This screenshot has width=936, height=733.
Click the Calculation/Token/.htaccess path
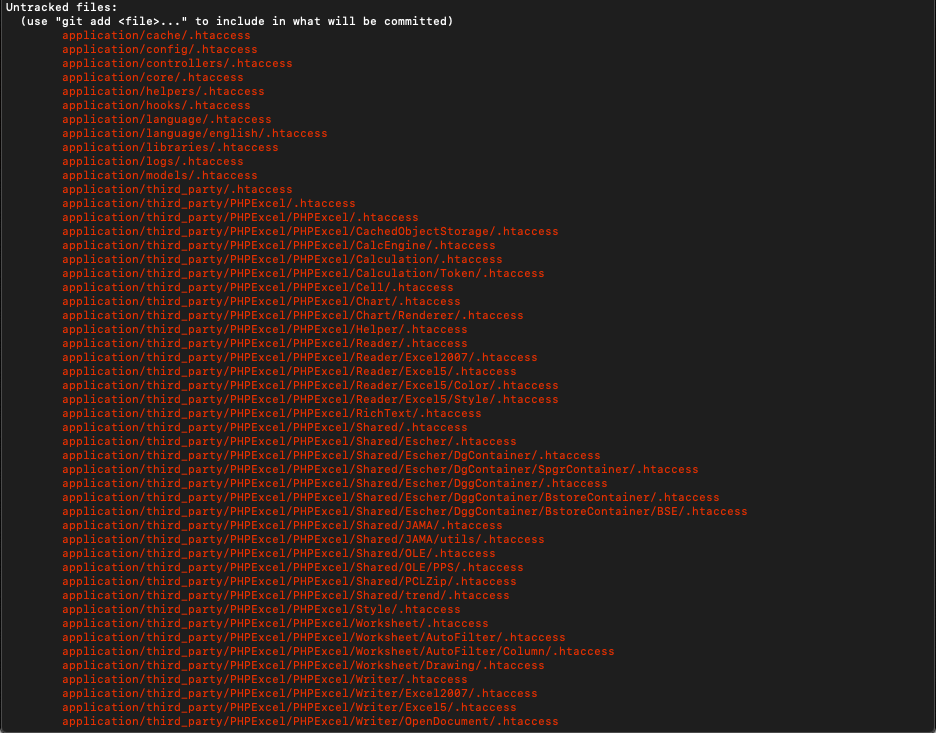click(x=303, y=273)
